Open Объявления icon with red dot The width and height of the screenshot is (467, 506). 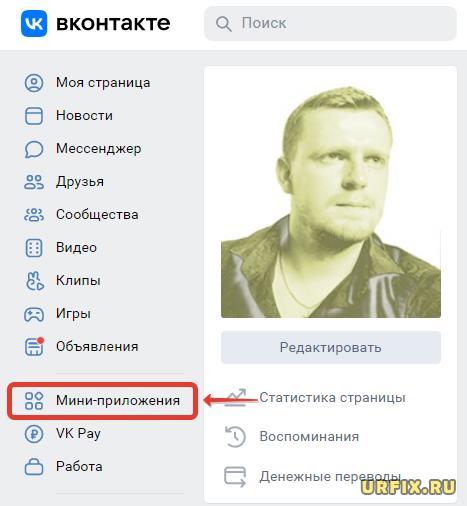(34, 347)
